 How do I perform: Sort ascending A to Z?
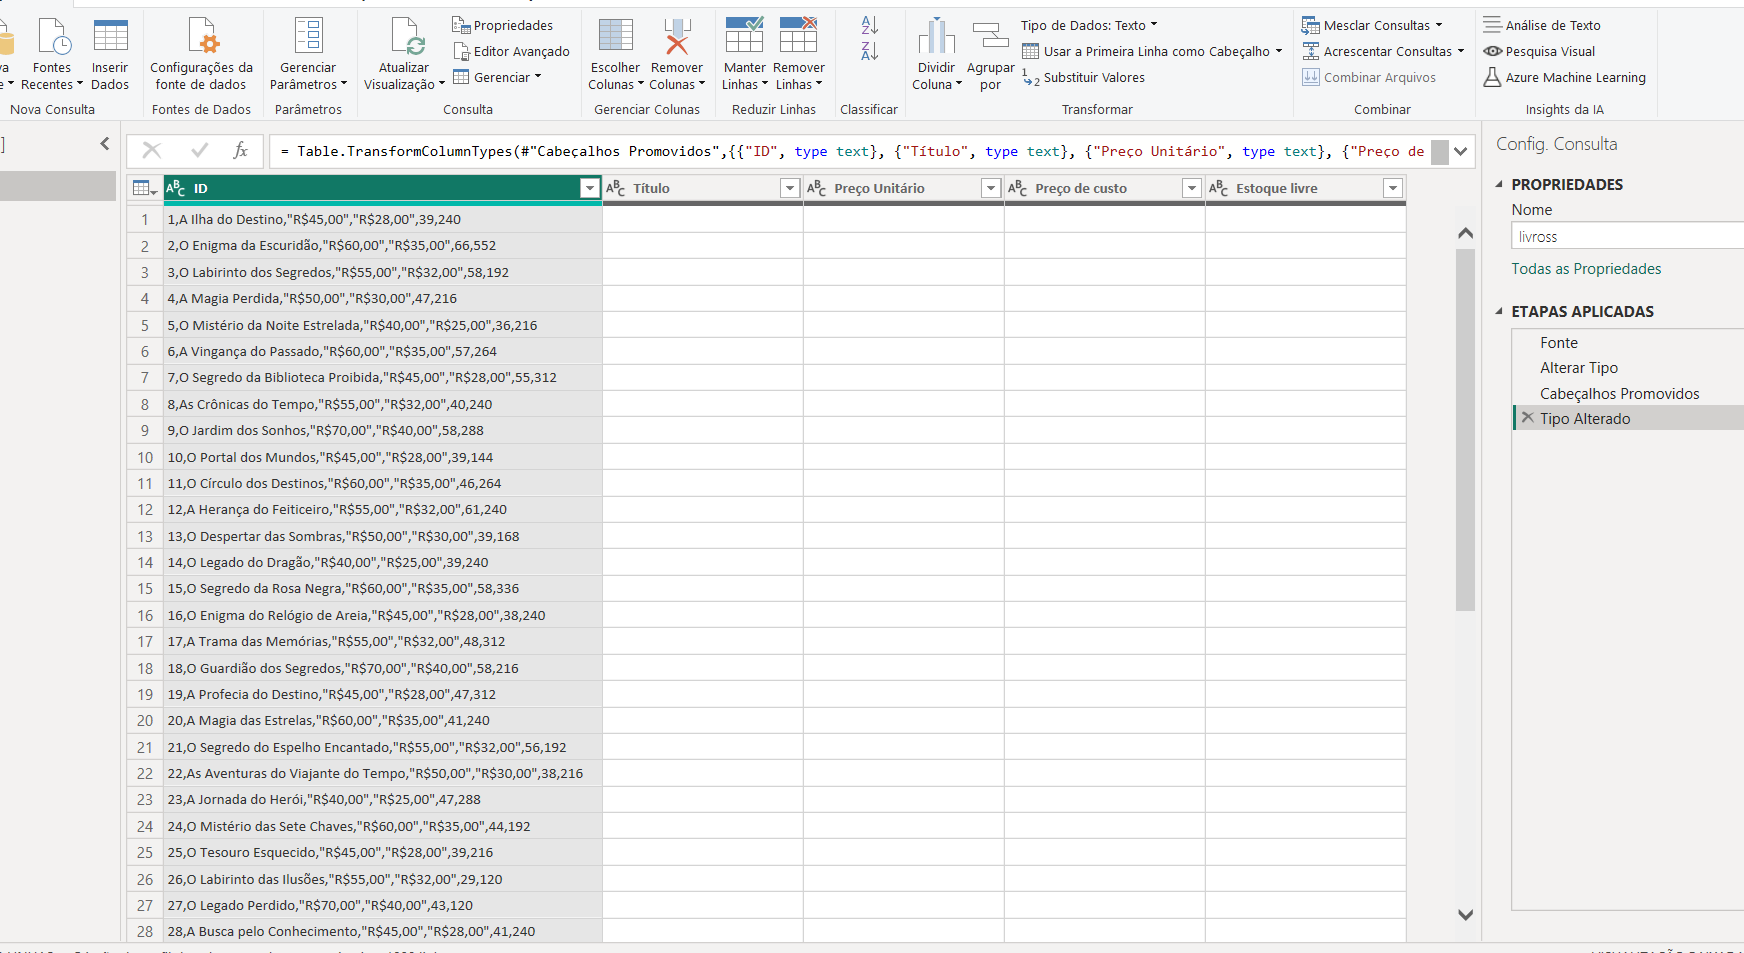869,25
